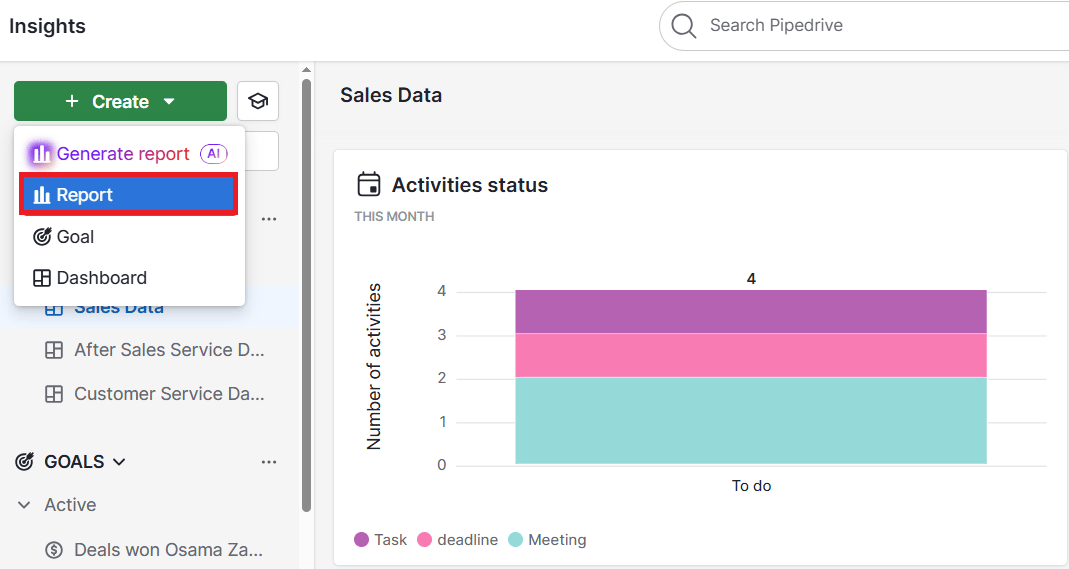The height and width of the screenshot is (569, 1069).
Task: Click the GOALS target icon
Action: point(25,461)
